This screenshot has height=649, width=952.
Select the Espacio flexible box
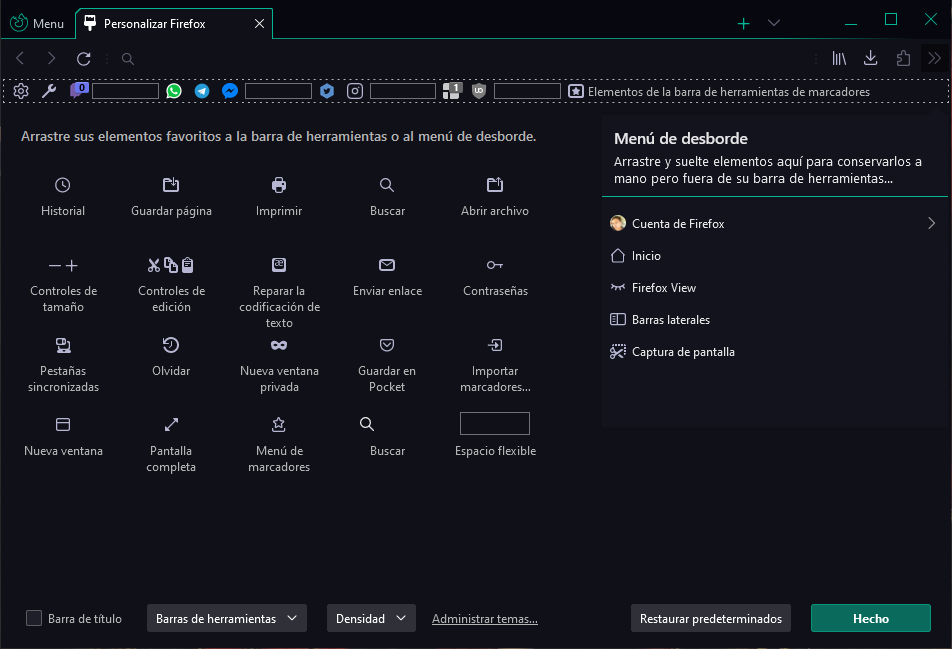495,424
